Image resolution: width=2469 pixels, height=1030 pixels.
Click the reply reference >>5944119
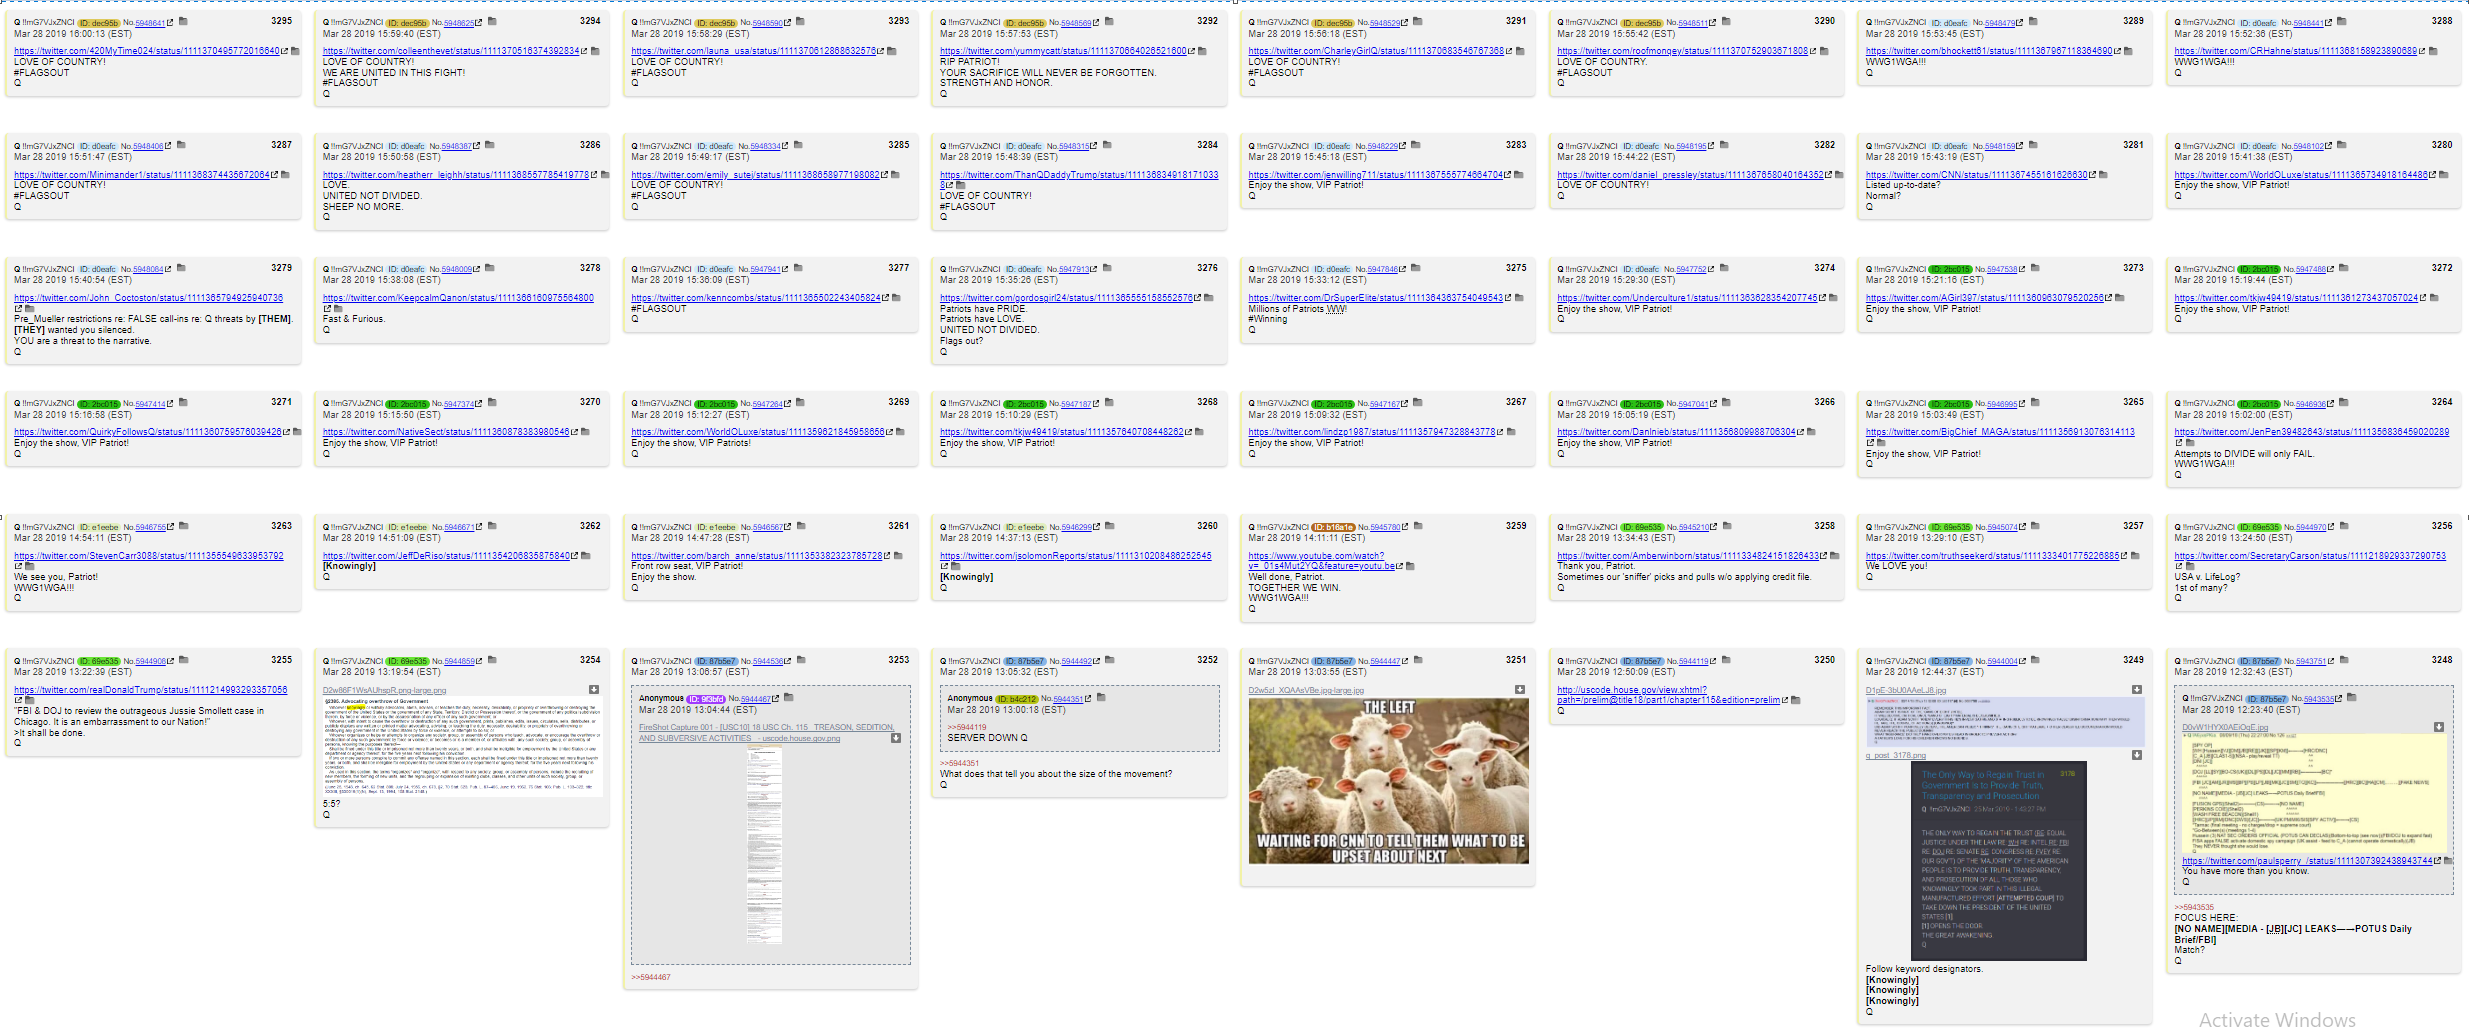967,727
